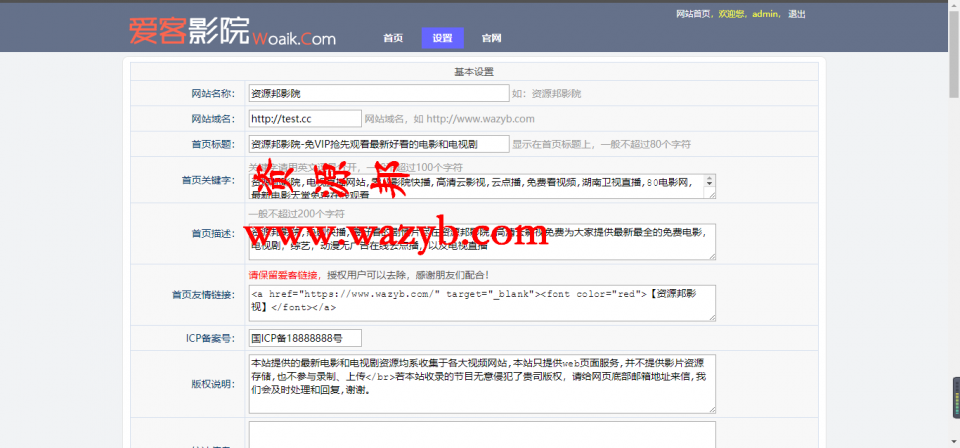Open the 官网 navigation tab
The height and width of the screenshot is (448, 960).
pyautogui.click(x=492, y=38)
